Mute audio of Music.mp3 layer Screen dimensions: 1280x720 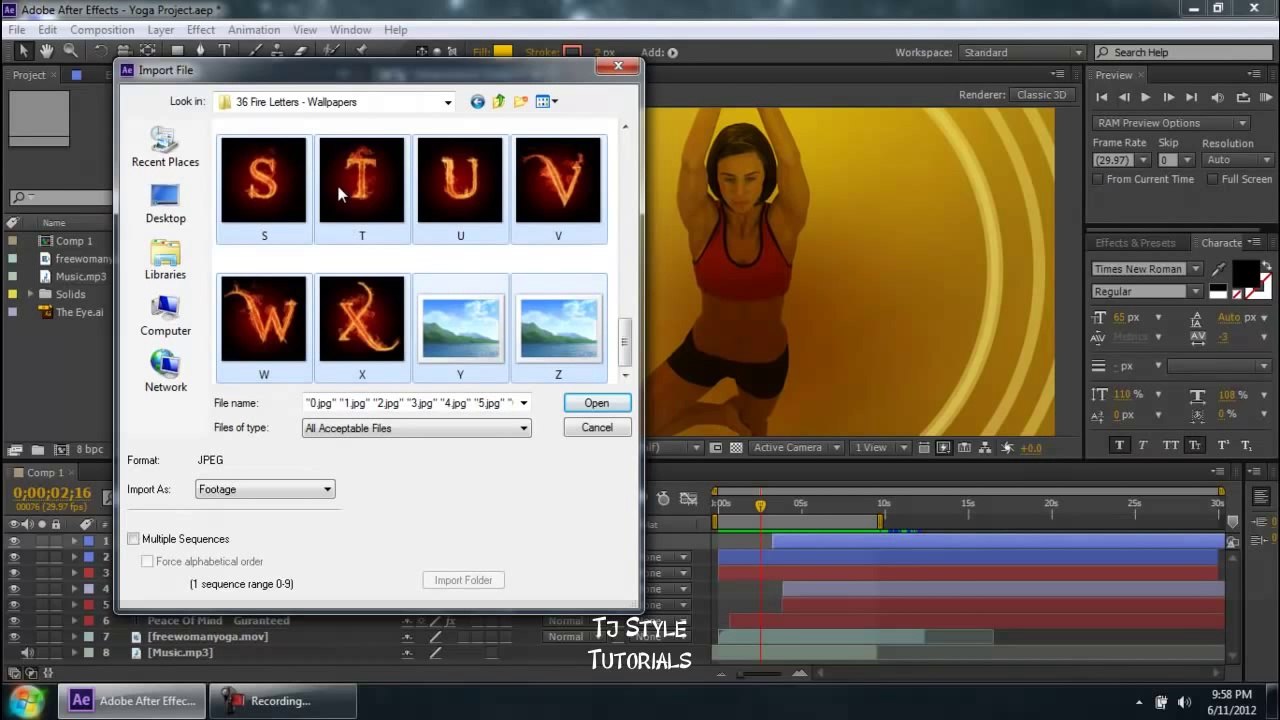pos(26,653)
